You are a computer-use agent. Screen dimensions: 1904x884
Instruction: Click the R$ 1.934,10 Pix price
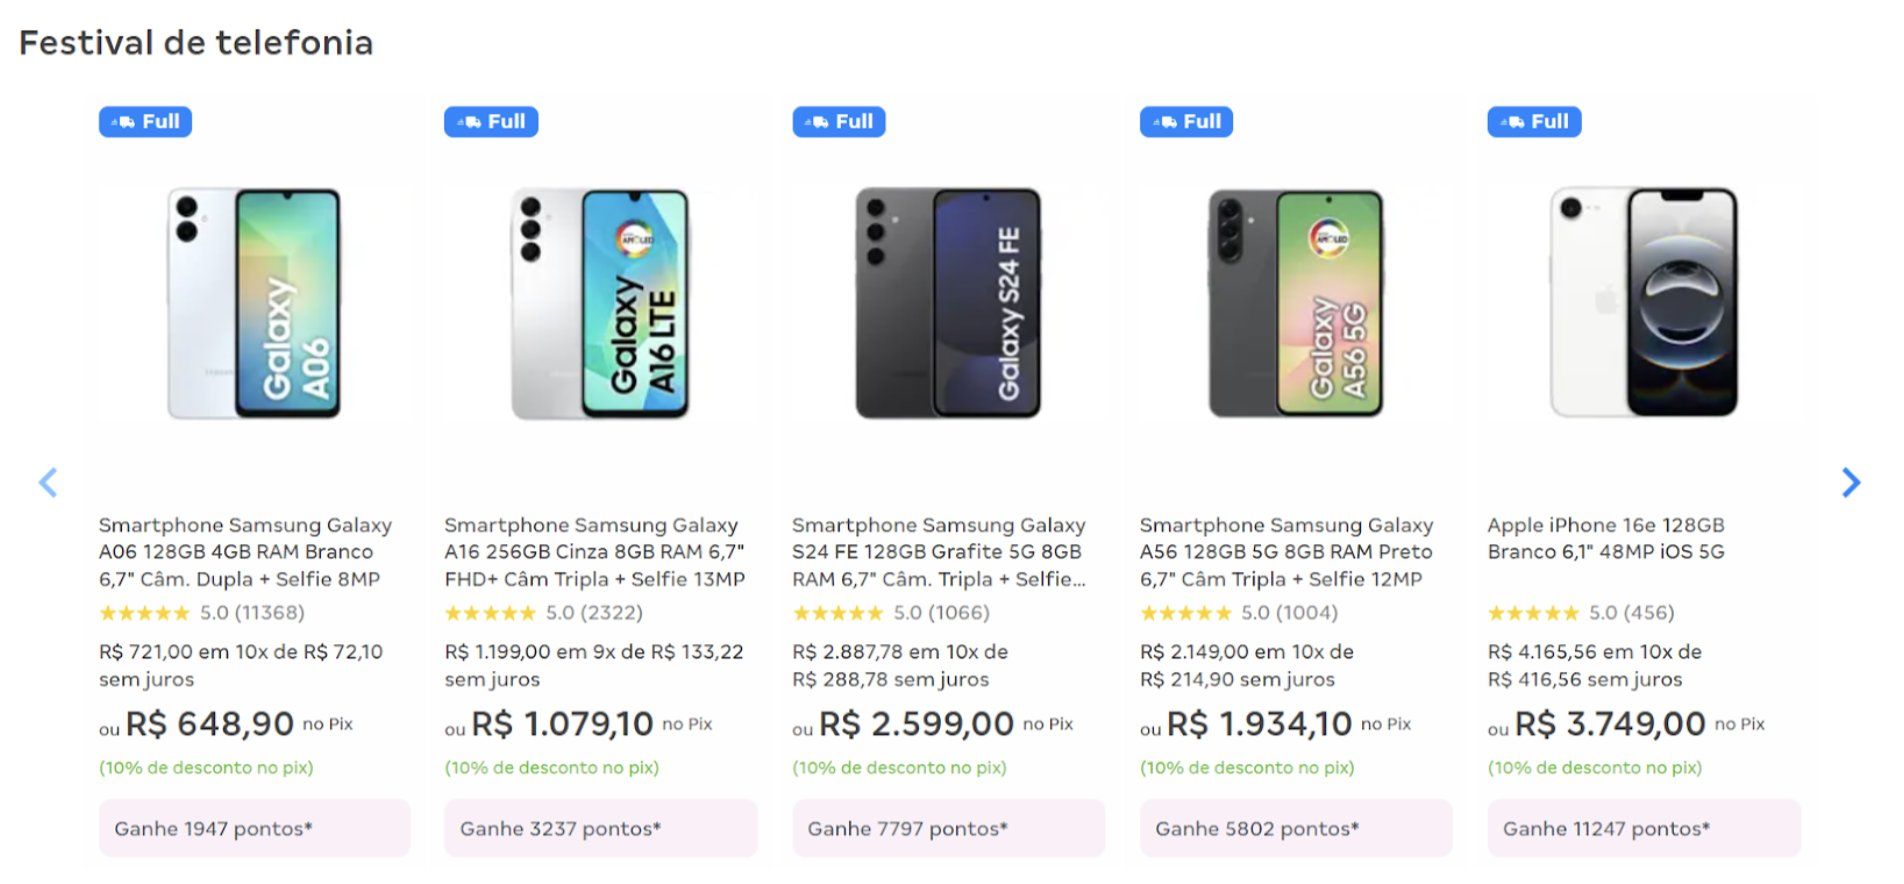tap(1259, 724)
